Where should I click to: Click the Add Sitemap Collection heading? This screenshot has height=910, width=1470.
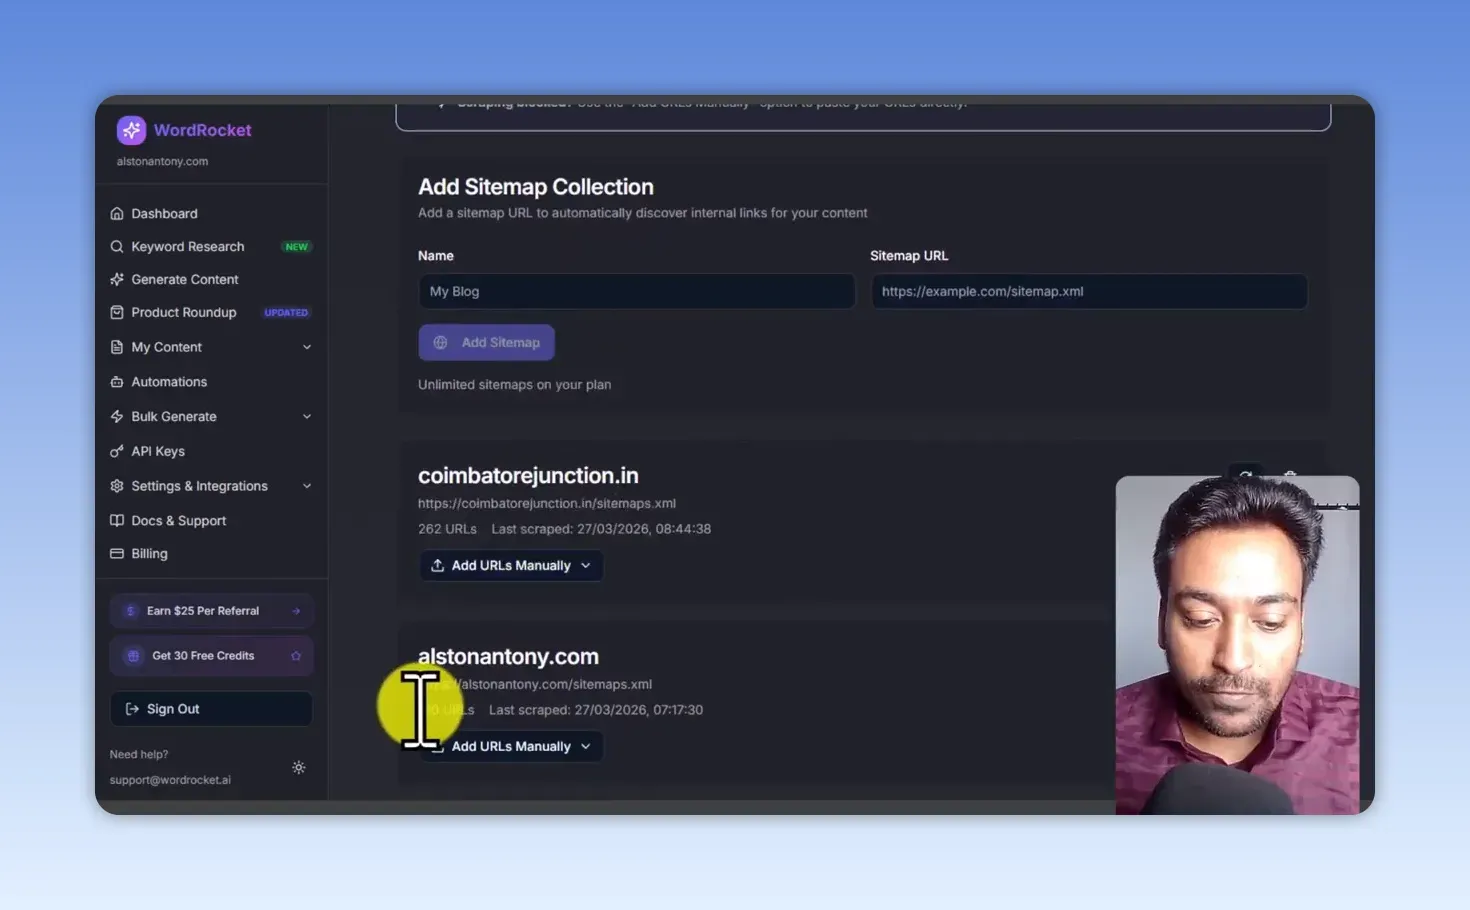[536, 187]
